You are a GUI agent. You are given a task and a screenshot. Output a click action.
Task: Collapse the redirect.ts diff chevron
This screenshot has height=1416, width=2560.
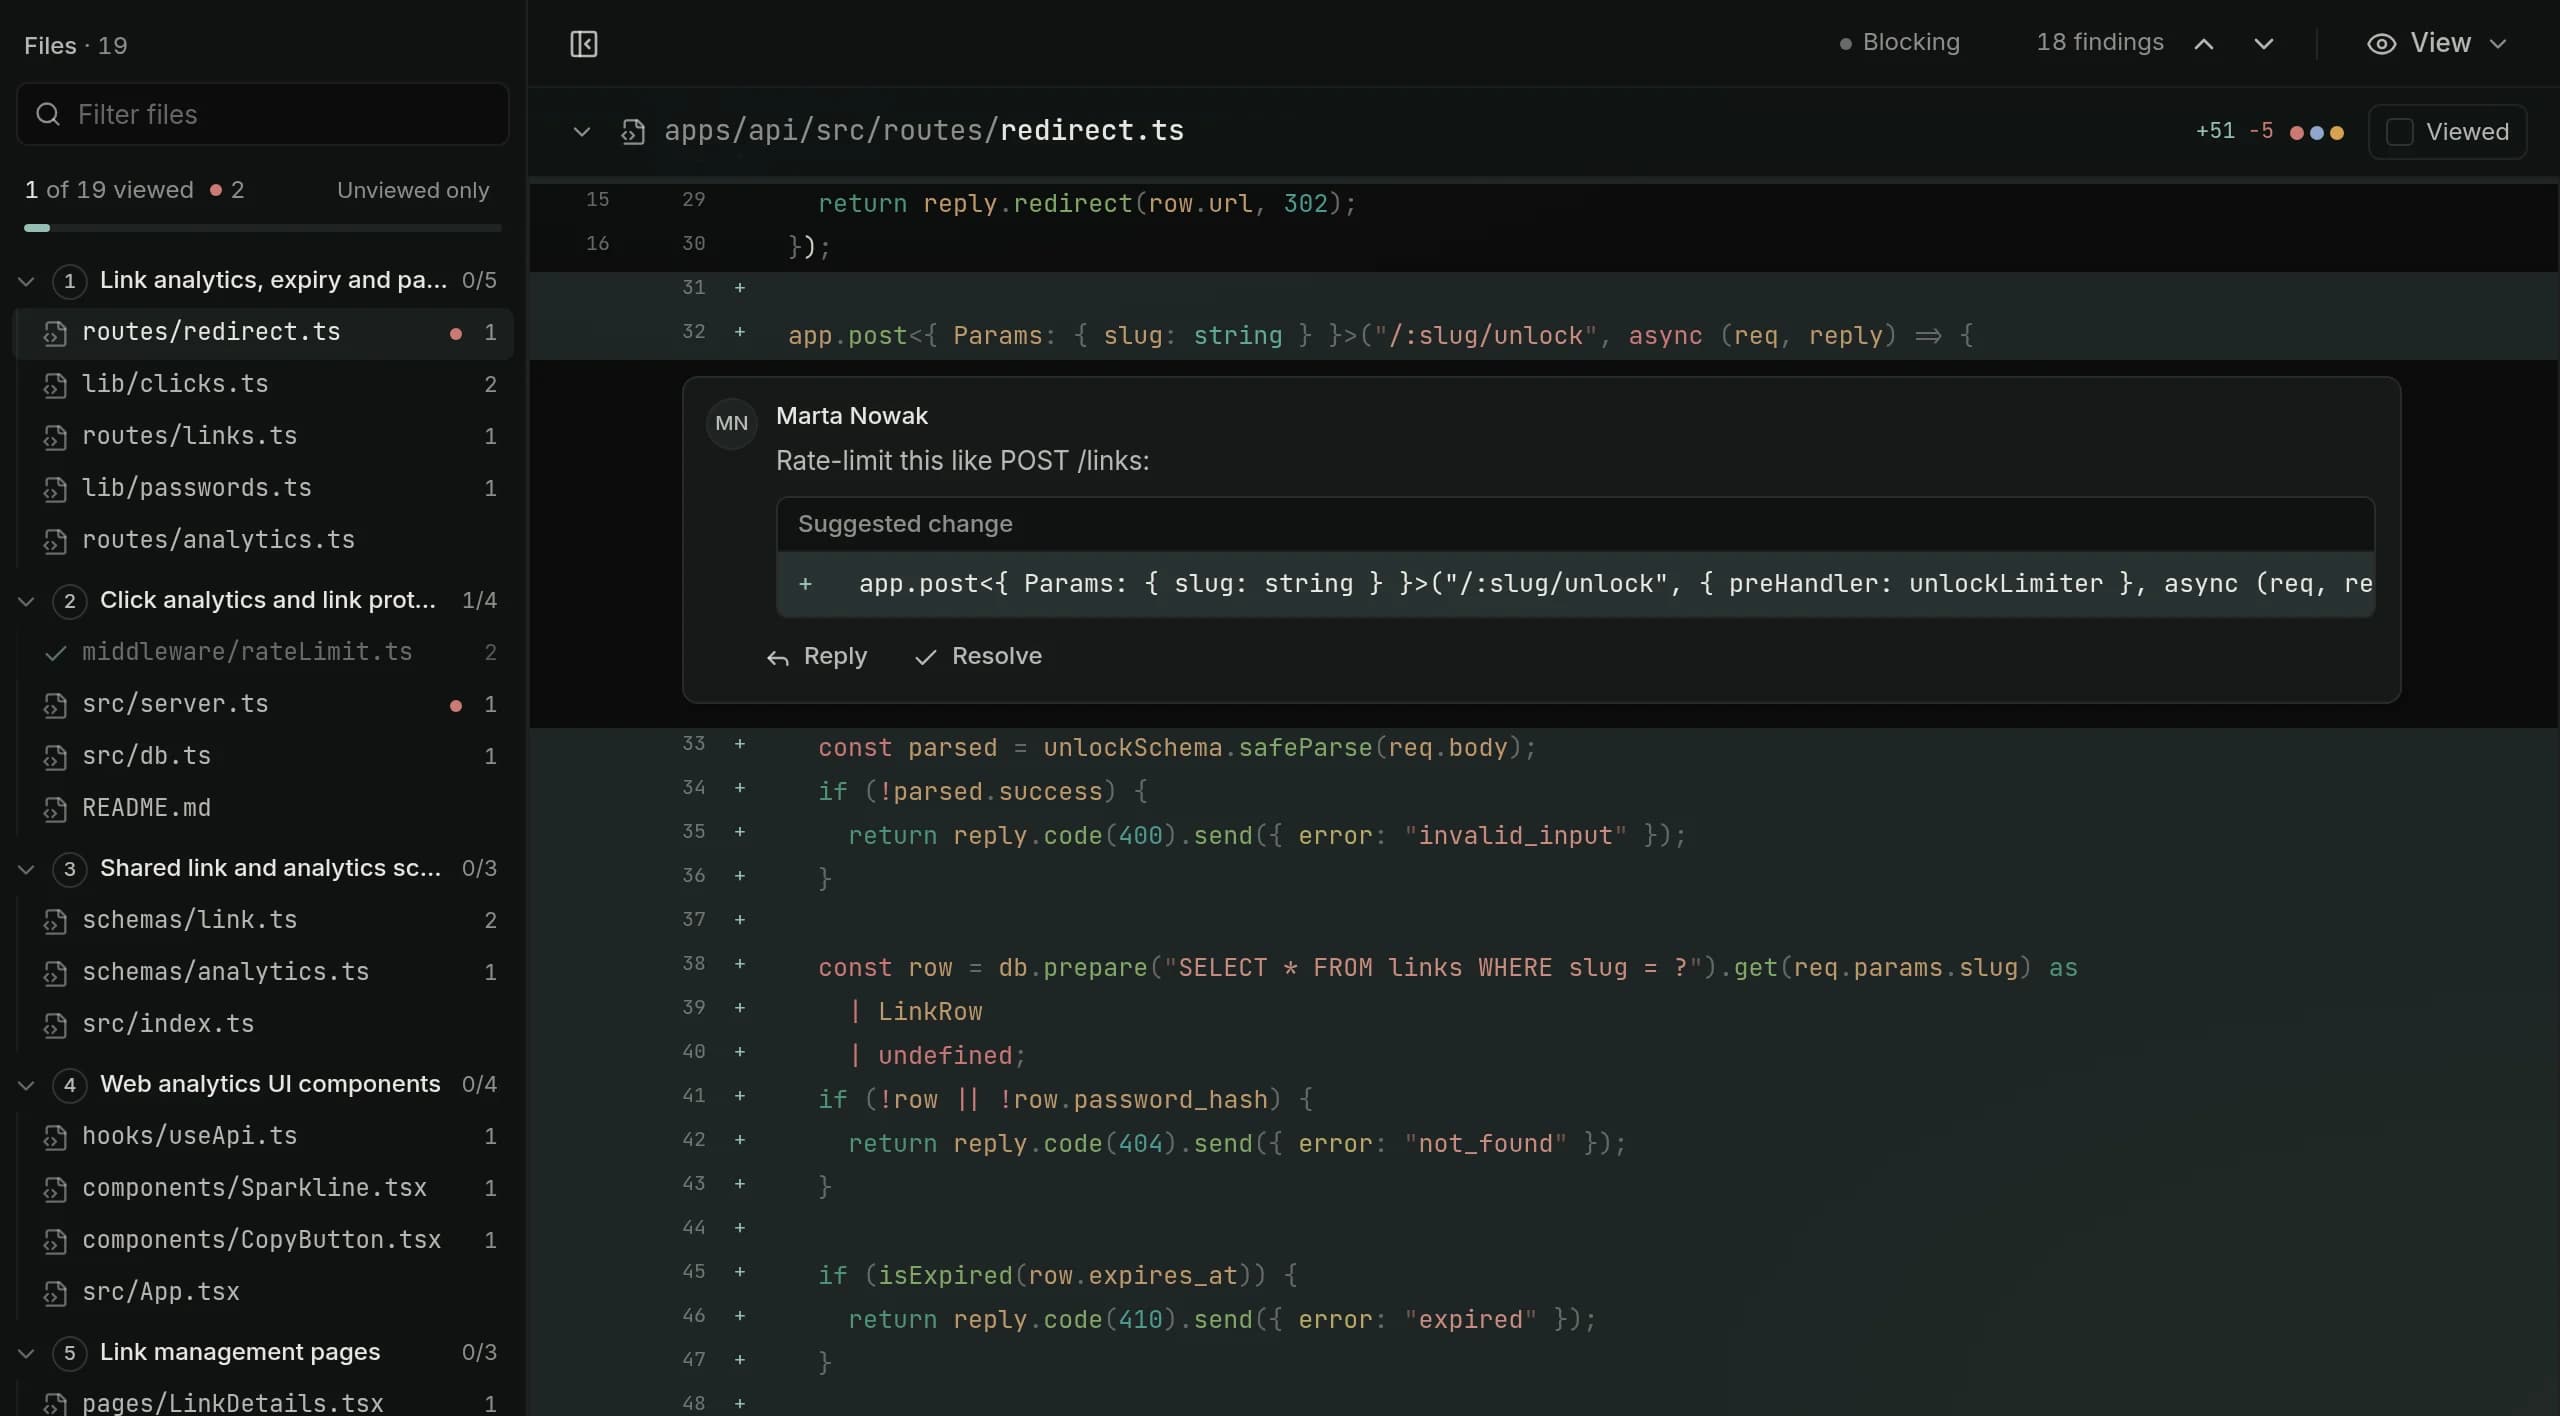(x=581, y=132)
